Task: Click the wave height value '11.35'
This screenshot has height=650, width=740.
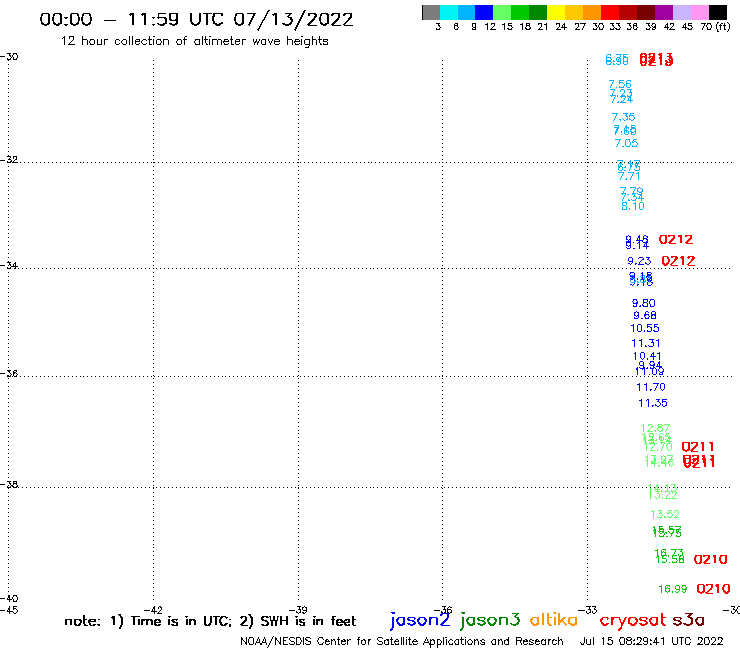Action: tap(653, 403)
